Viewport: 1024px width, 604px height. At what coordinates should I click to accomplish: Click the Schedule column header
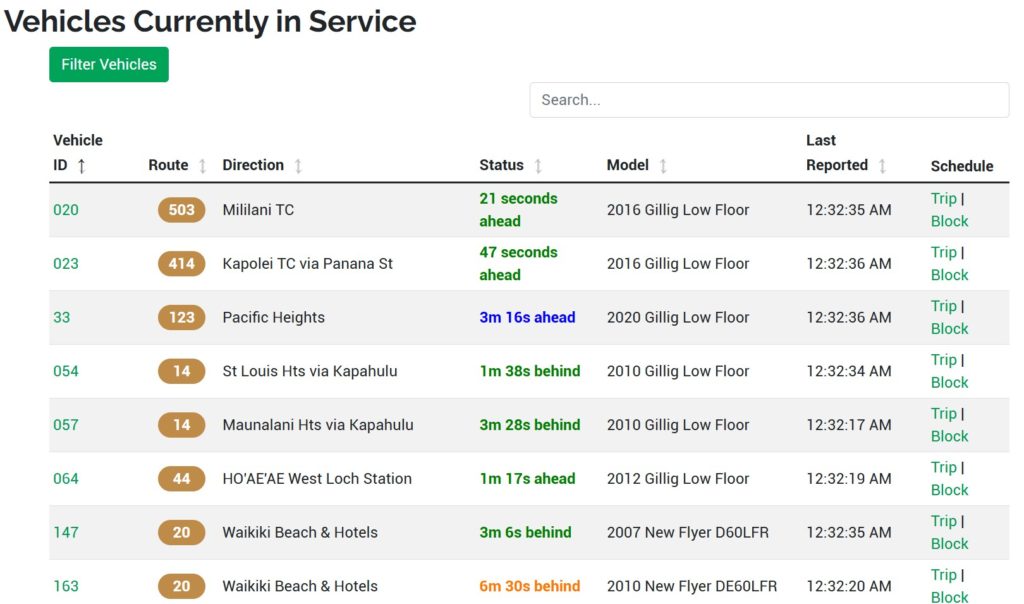pos(961,166)
